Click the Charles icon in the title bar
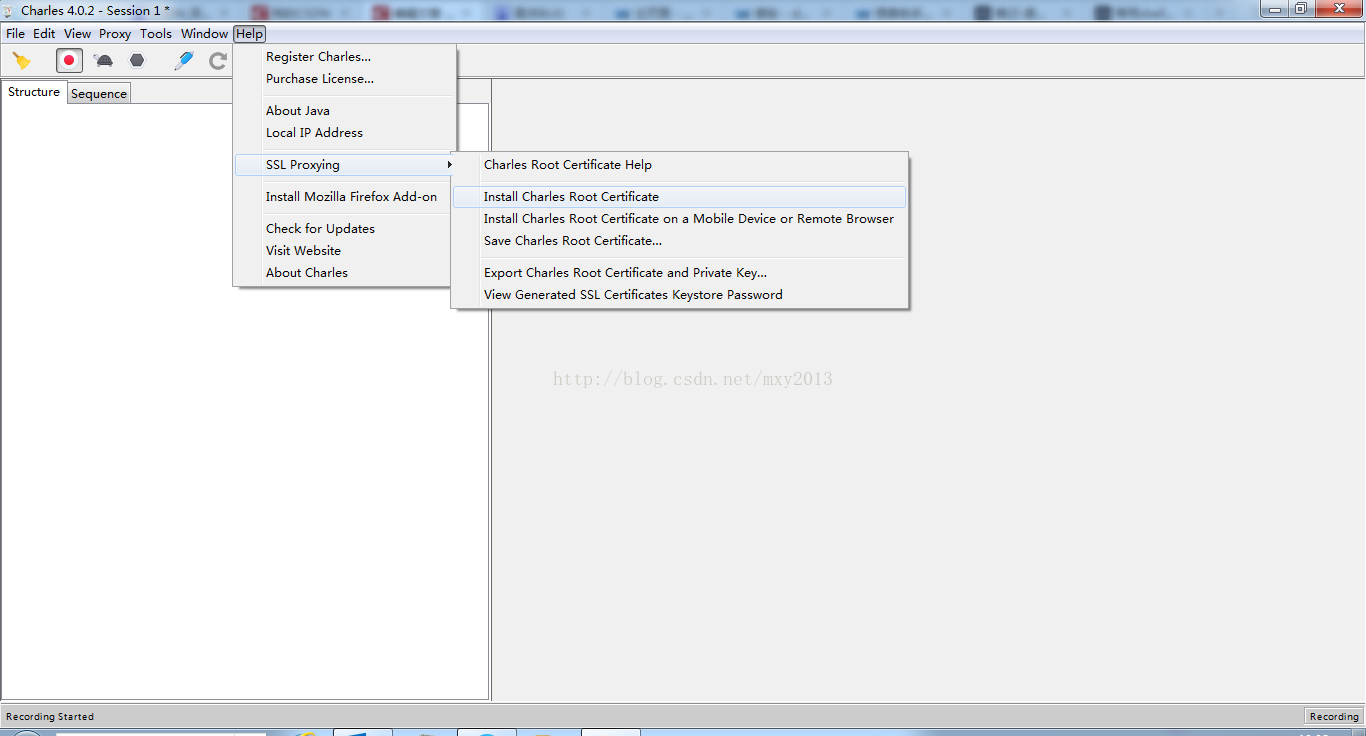The image size is (1366, 736). coord(10,10)
